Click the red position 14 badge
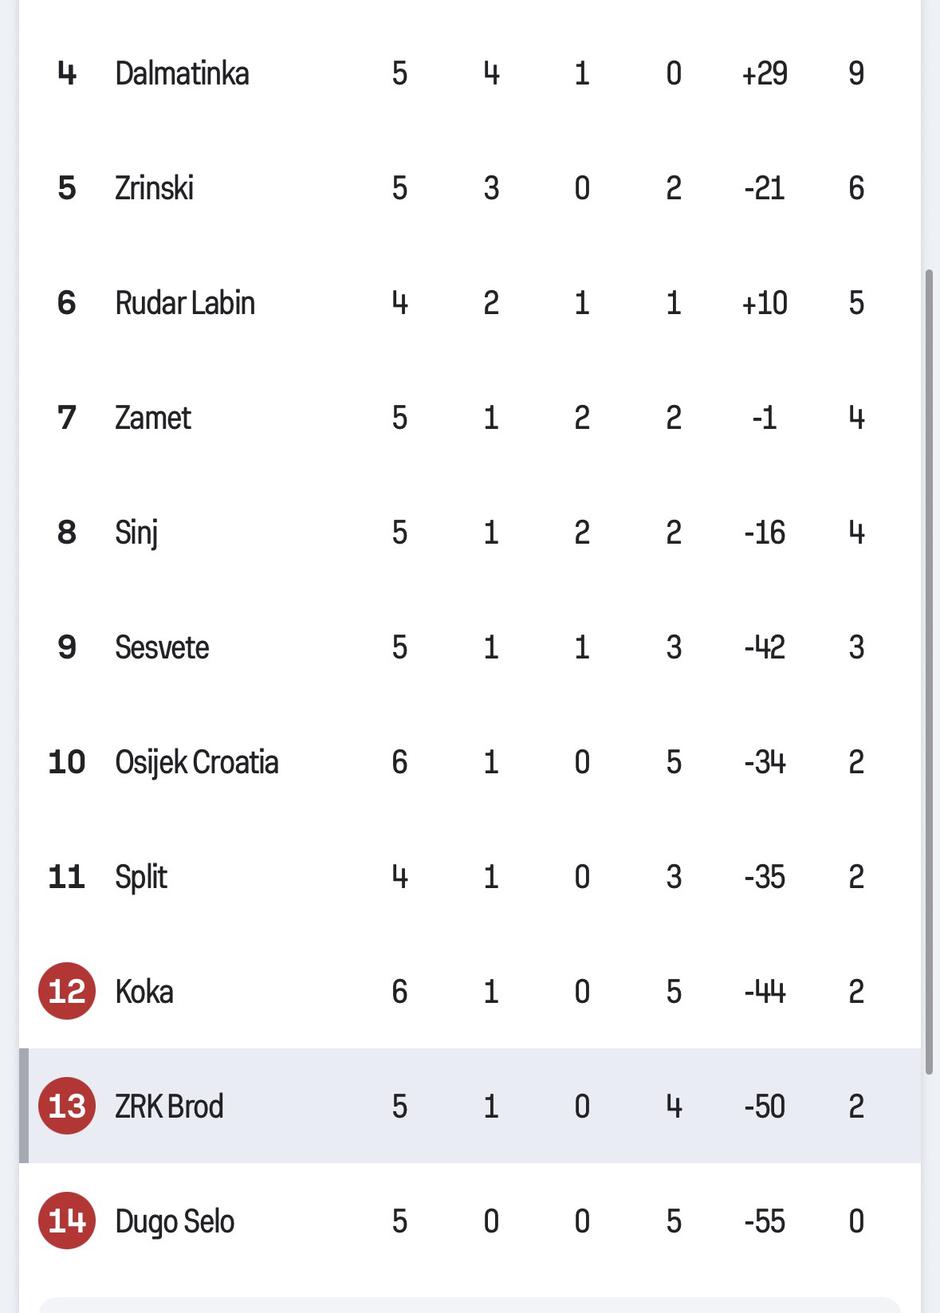Viewport: 940px width, 1313px height. tap(67, 1221)
